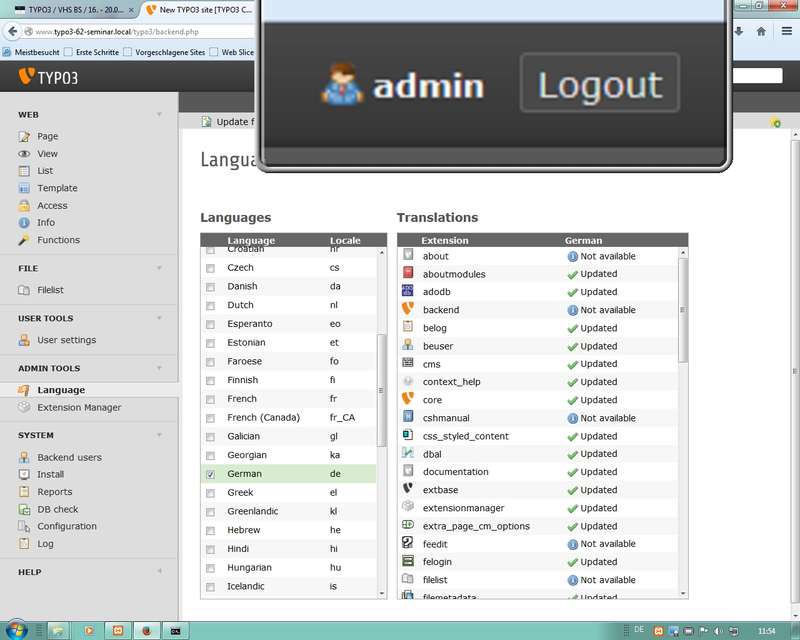Open the Access padlock icon
800x640 pixels.
[x=24, y=205]
